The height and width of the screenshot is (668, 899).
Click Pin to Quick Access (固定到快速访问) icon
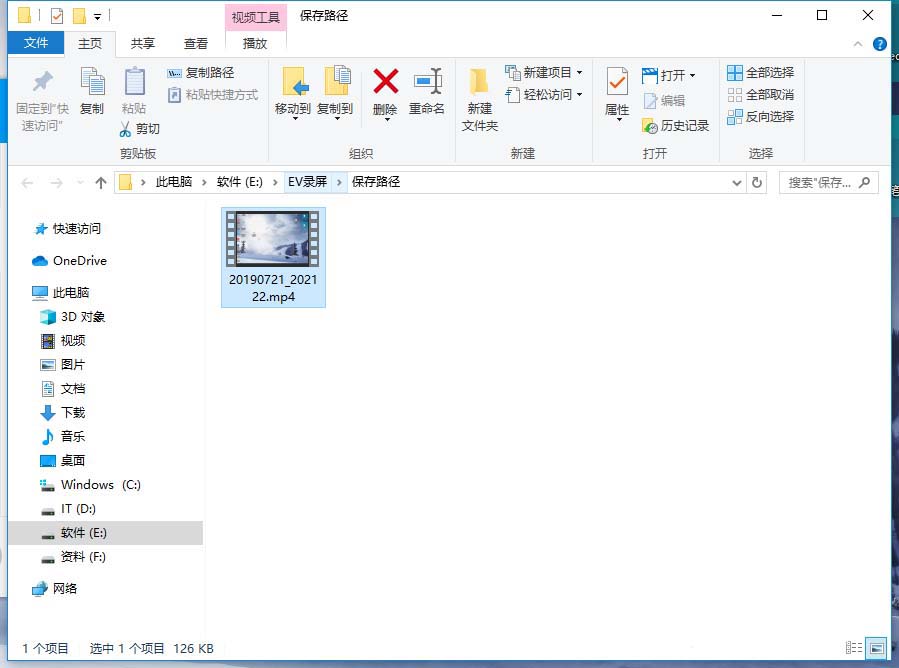point(41,82)
